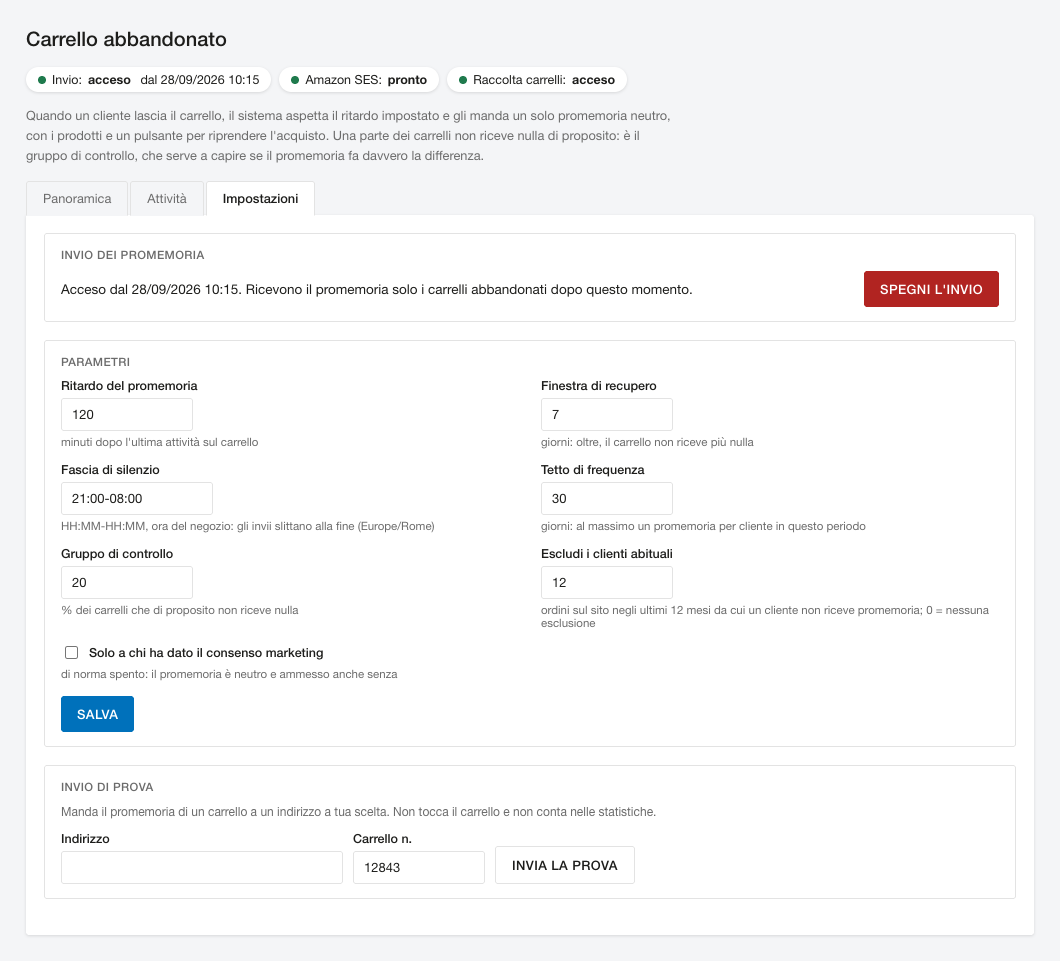Image resolution: width=1060 pixels, height=961 pixels.
Task: Click the Amazon SES pronto status pill
Action: click(x=359, y=80)
